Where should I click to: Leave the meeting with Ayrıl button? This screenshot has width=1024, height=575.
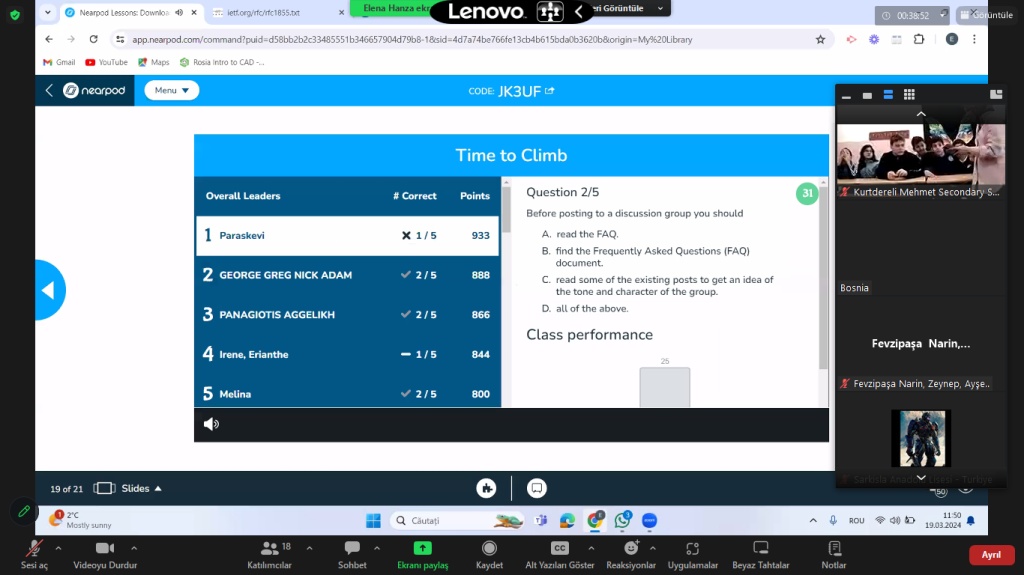(x=990, y=555)
